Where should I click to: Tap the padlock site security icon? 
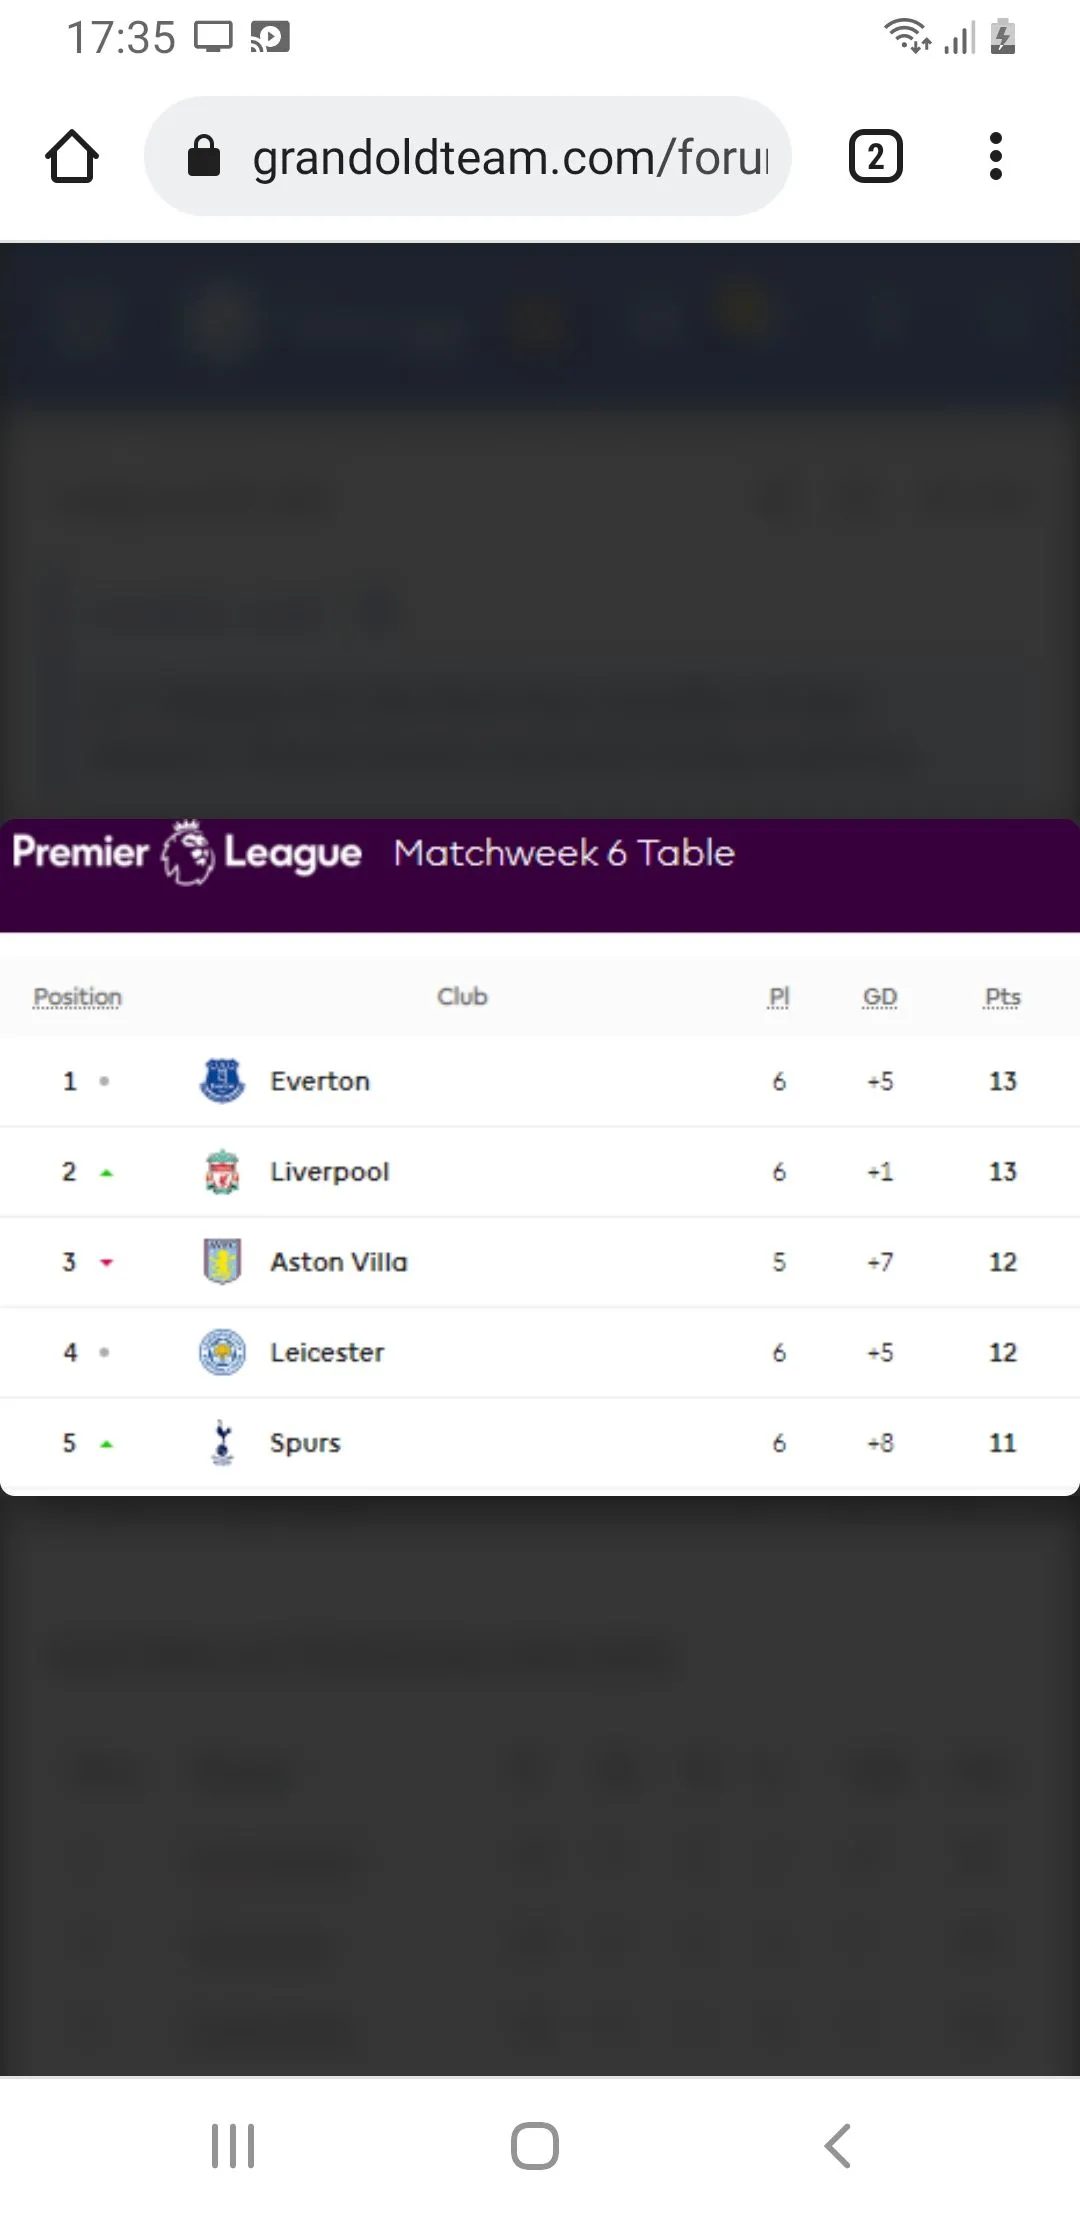[x=204, y=157]
